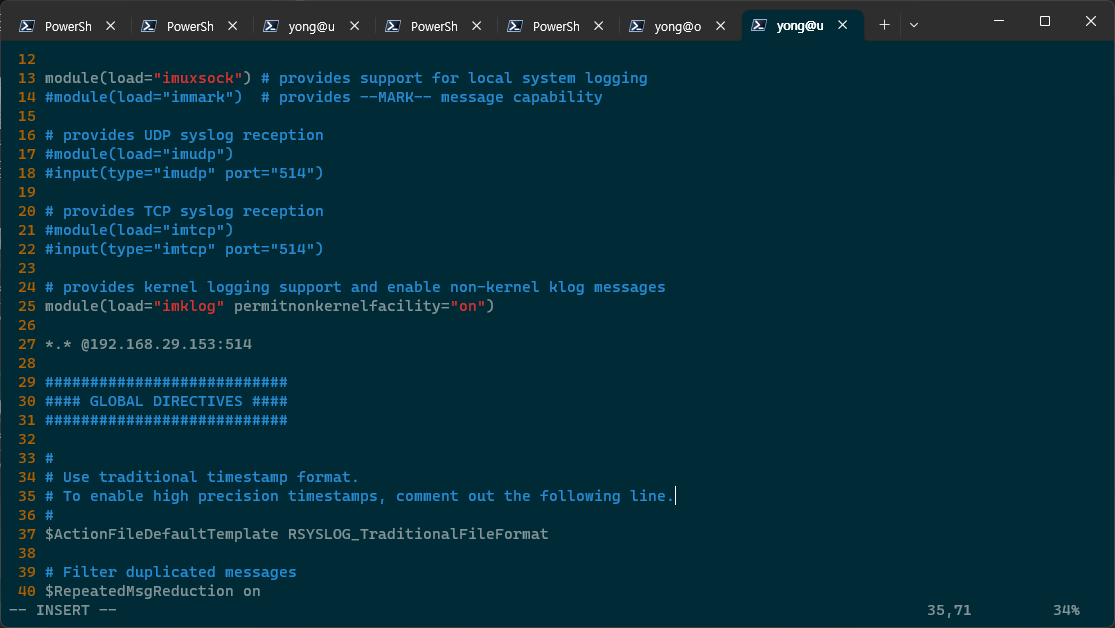Click 'permitnonkernelfacility' parameter text
Screen dimensions: 1115x628
(x=337, y=306)
